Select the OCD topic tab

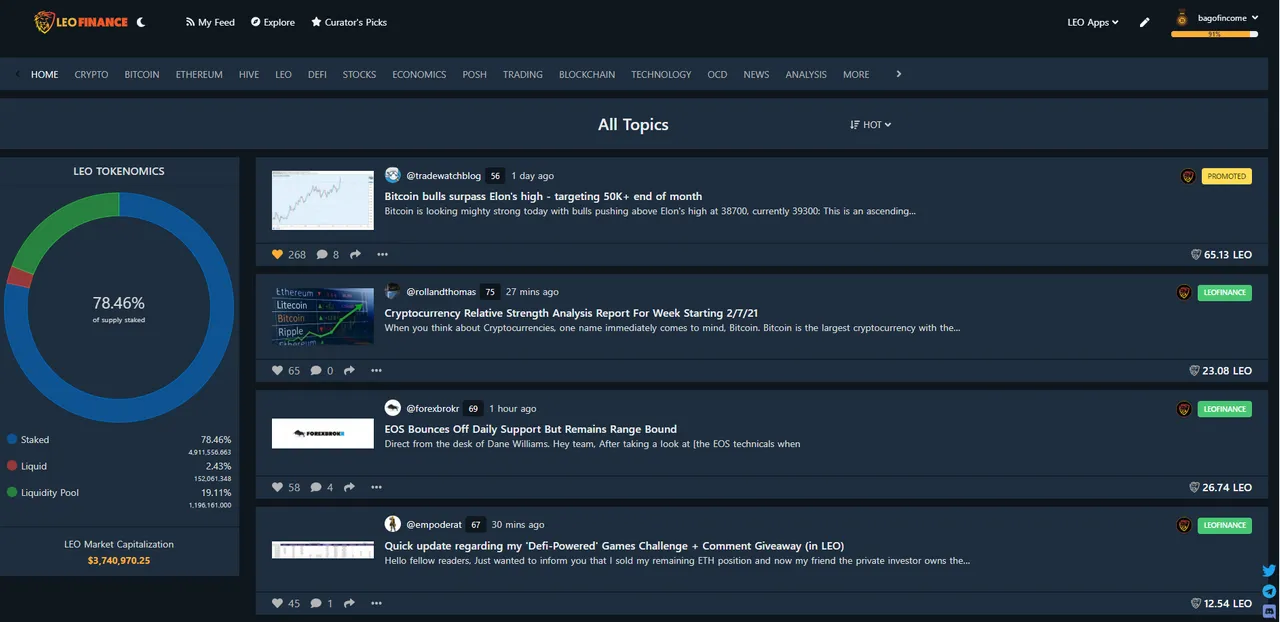[x=717, y=74]
